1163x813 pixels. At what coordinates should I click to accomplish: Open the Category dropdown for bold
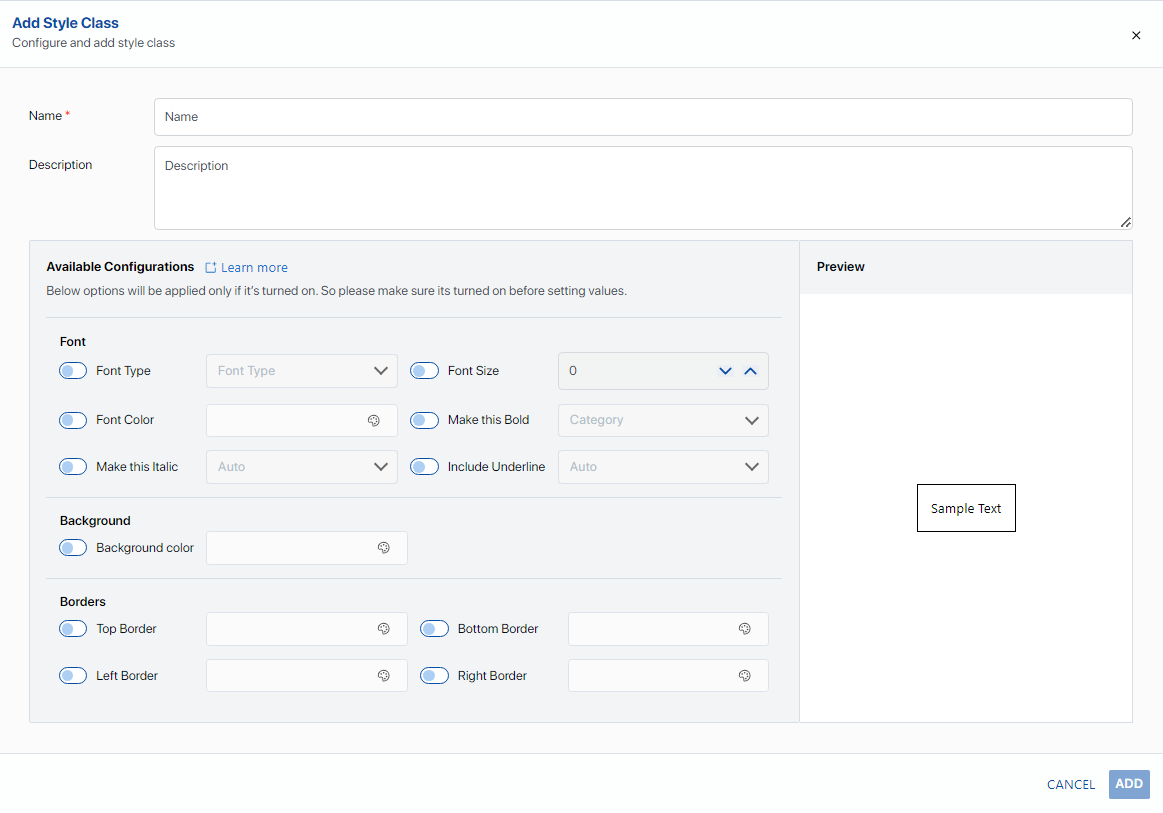(663, 420)
